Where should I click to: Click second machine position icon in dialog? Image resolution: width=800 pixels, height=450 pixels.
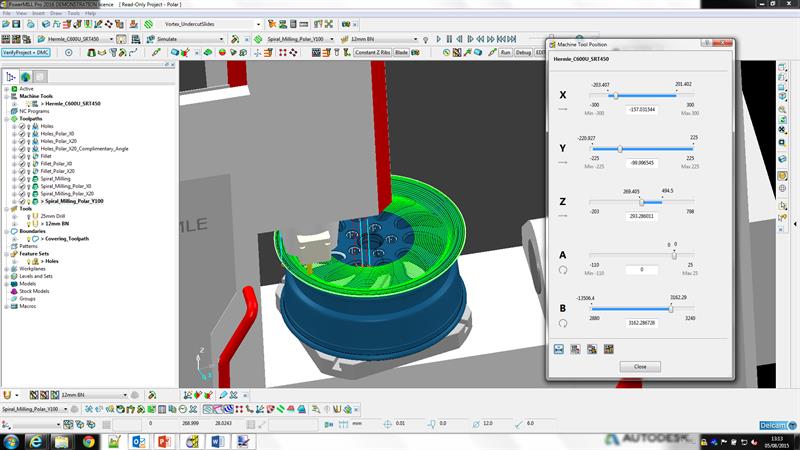tap(575, 349)
